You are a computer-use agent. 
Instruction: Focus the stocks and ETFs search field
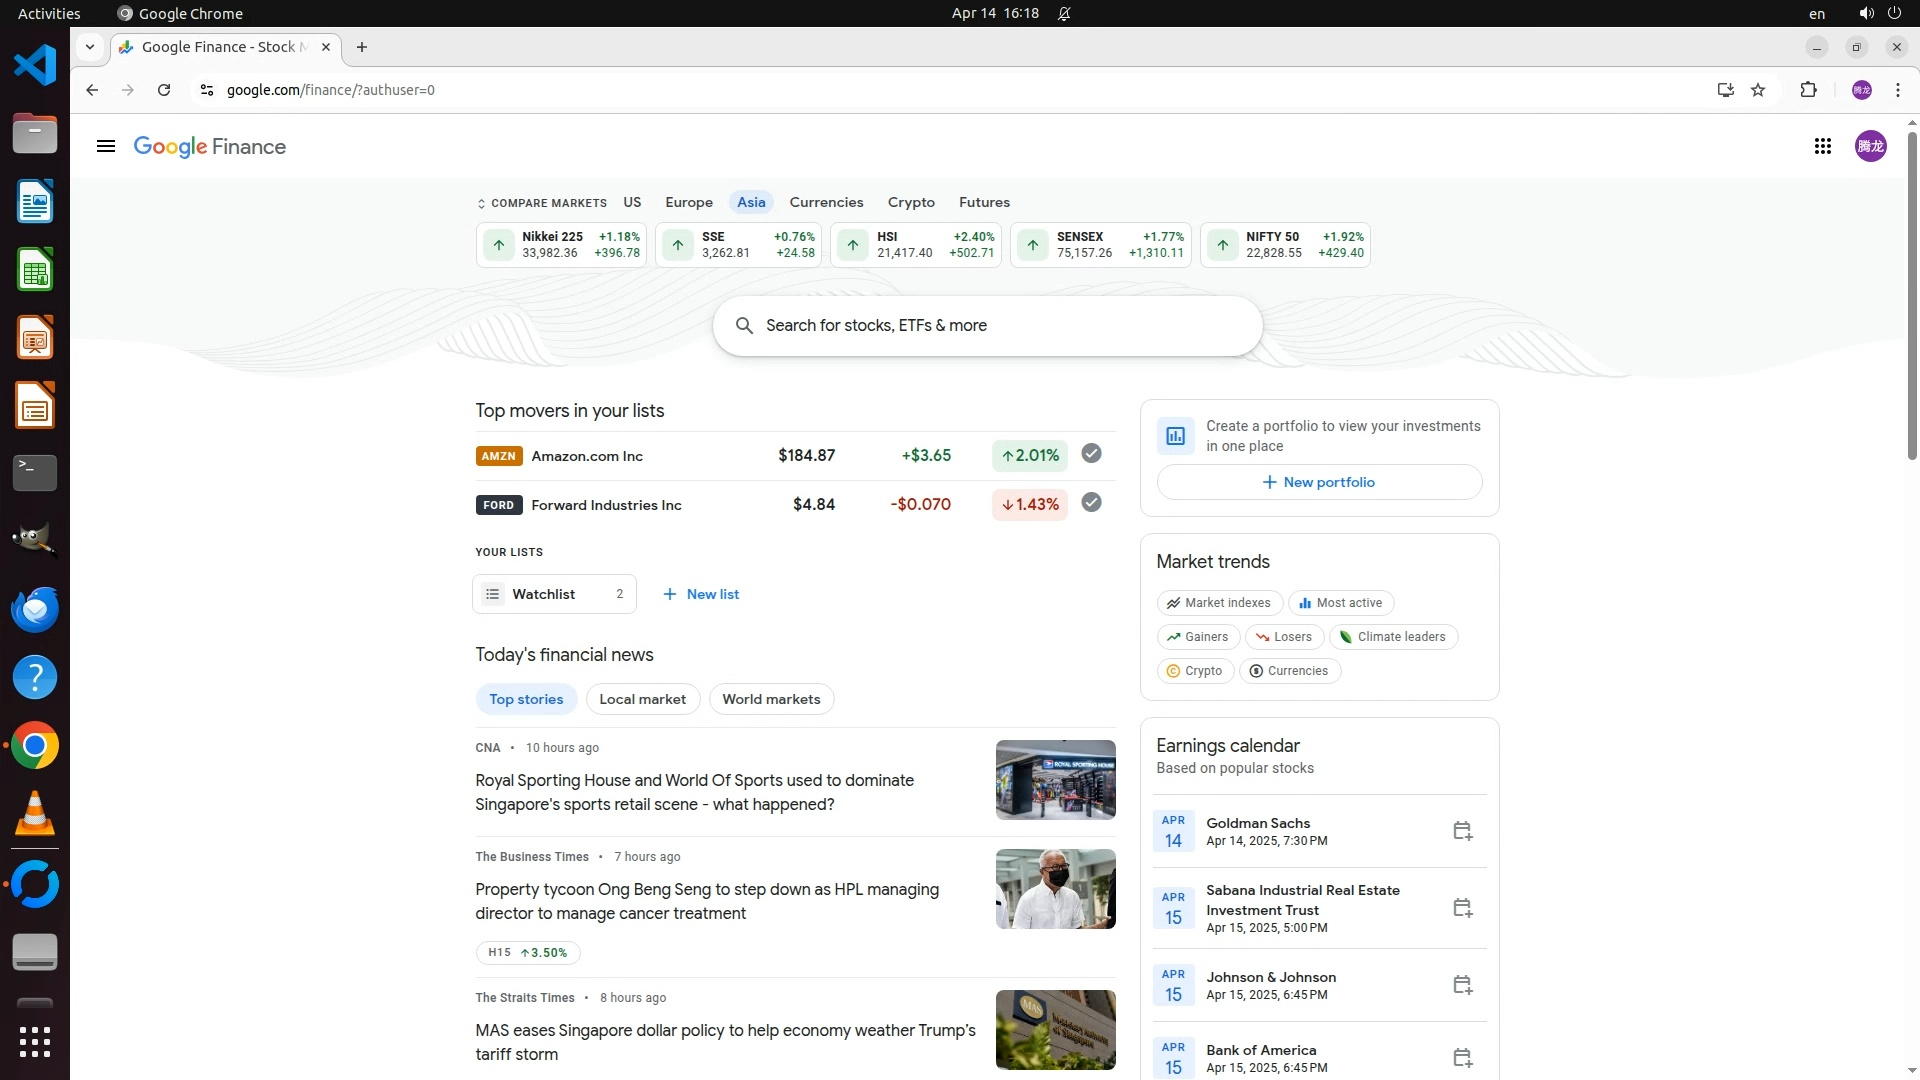point(987,326)
